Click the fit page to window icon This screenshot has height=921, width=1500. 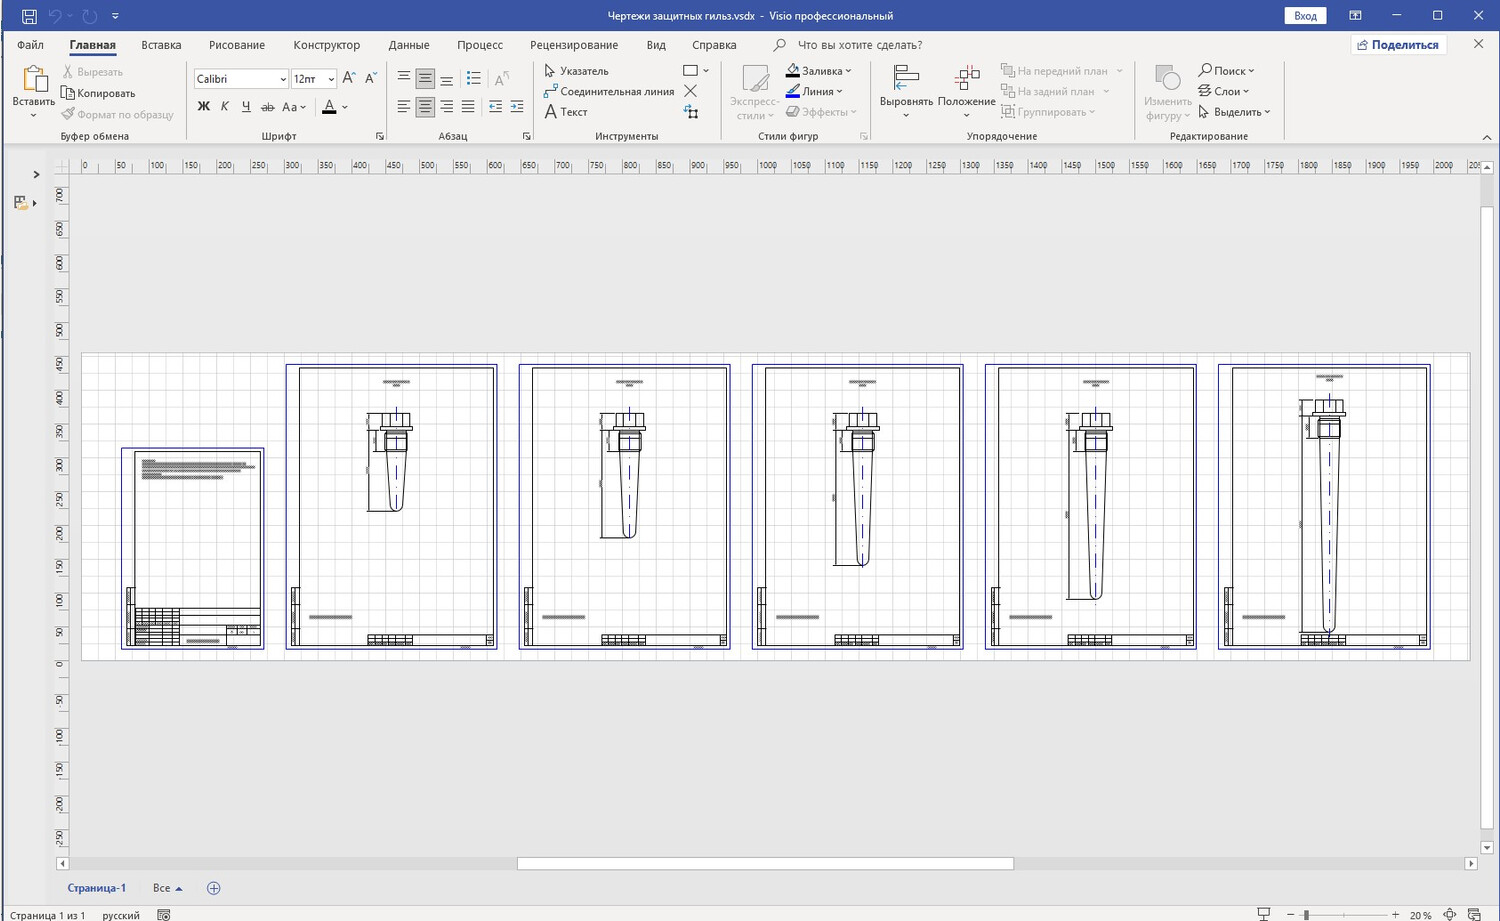(x=1449, y=914)
